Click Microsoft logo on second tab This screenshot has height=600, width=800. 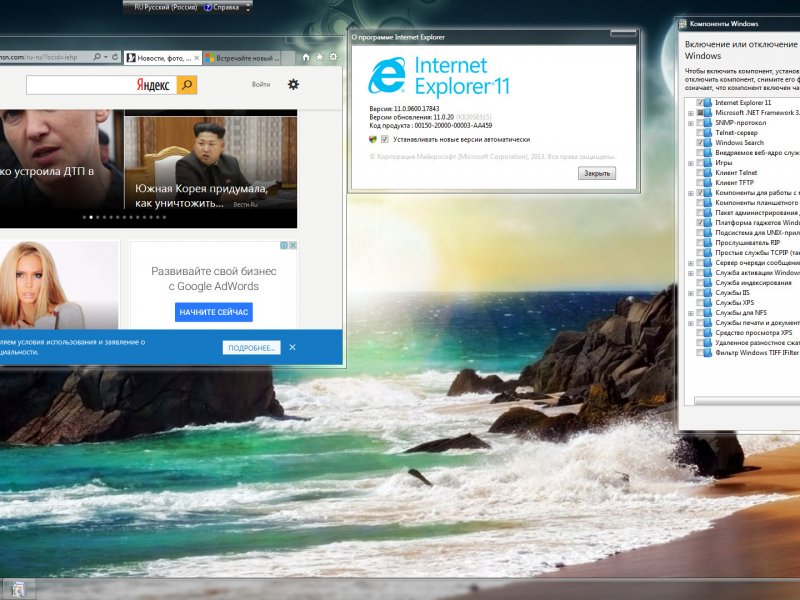(x=210, y=58)
